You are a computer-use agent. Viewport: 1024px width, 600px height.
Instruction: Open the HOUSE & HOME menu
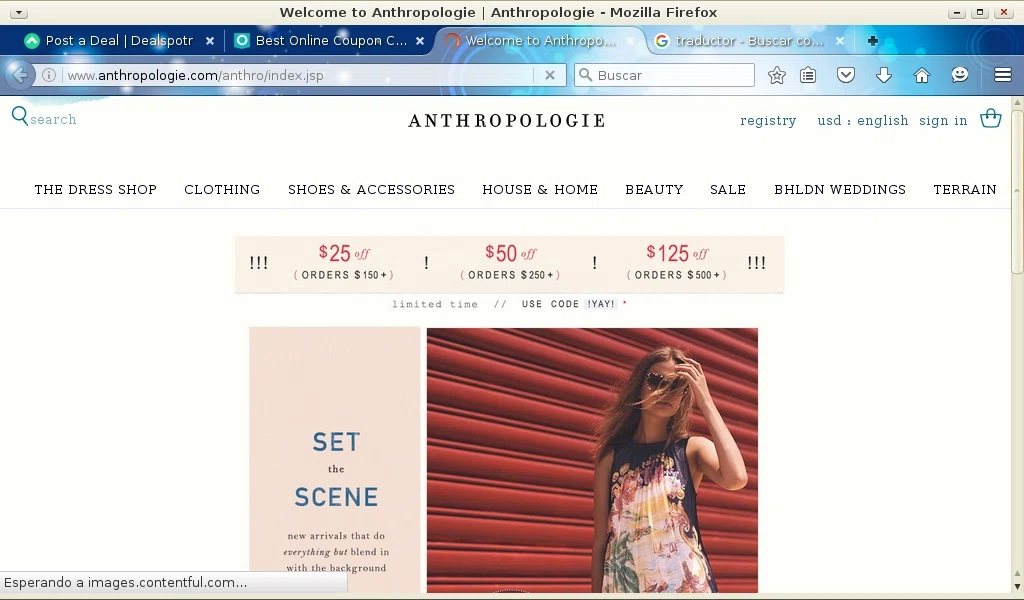click(540, 189)
